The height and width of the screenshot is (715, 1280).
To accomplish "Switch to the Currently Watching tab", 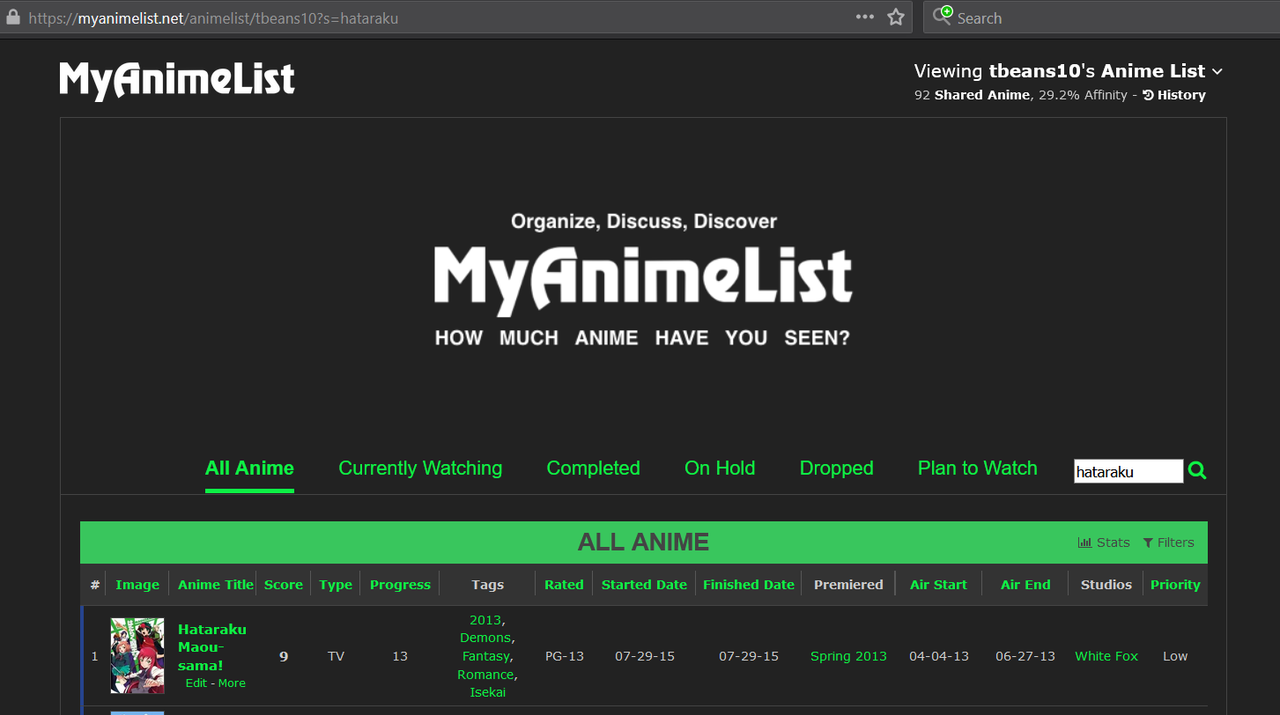I will (x=420, y=468).
